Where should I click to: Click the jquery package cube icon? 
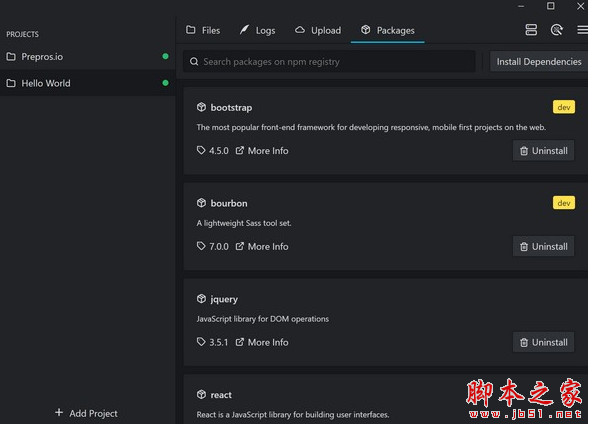point(201,299)
